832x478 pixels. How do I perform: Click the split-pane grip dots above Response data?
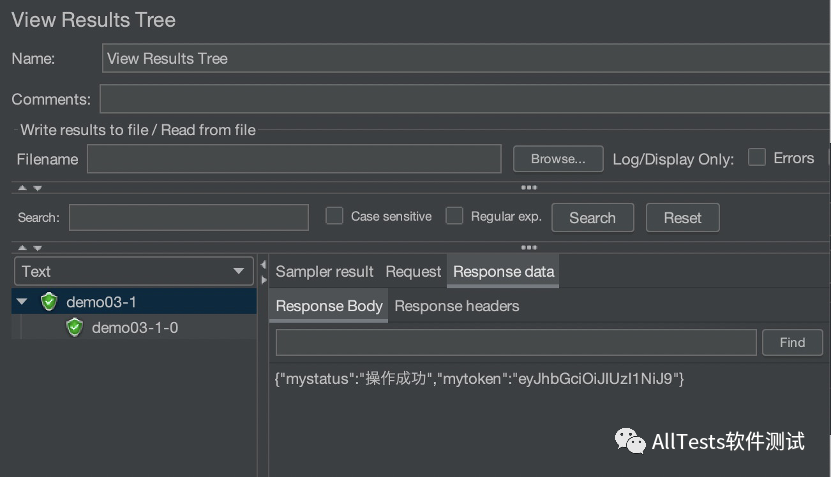(529, 247)
